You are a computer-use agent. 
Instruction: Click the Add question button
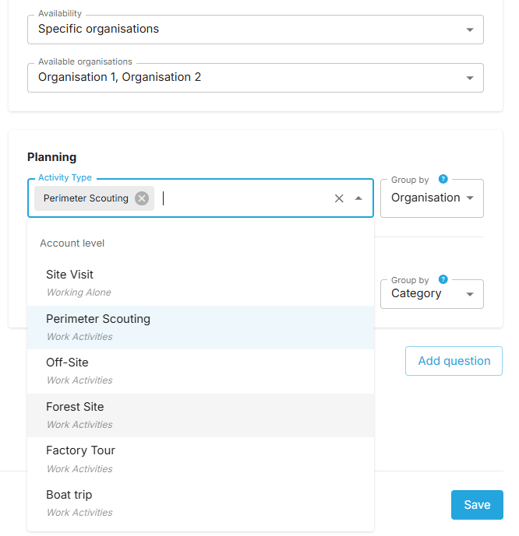pos(454,361)
